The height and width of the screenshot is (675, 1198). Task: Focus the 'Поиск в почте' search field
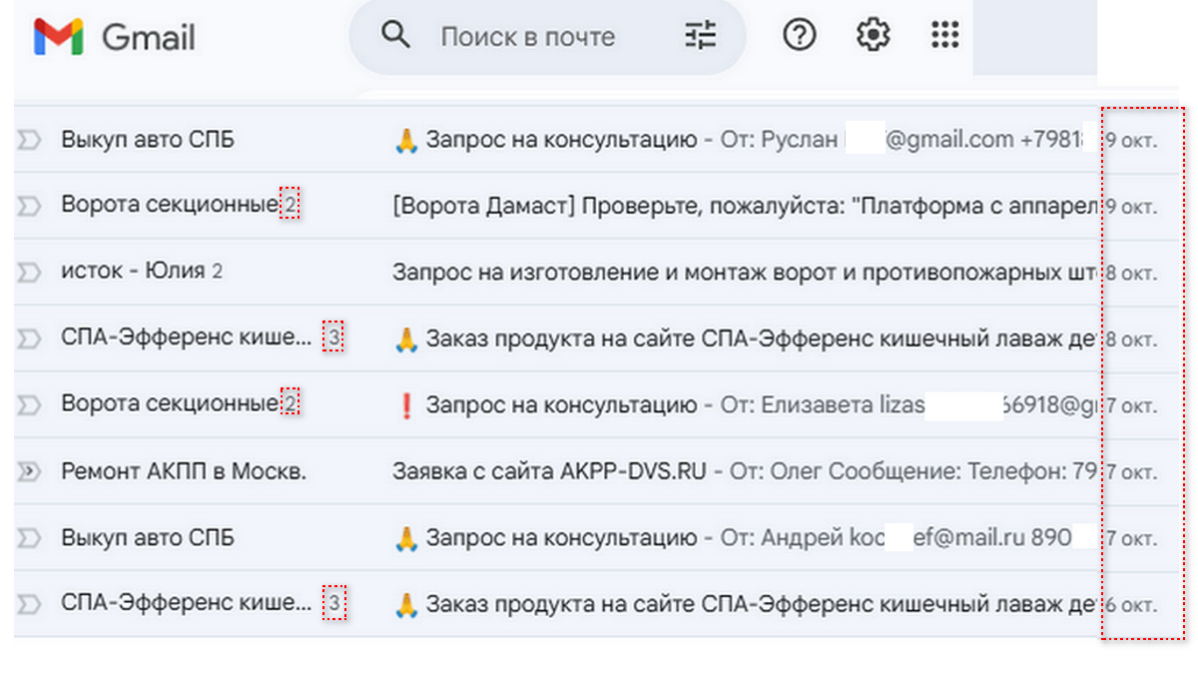546,37
